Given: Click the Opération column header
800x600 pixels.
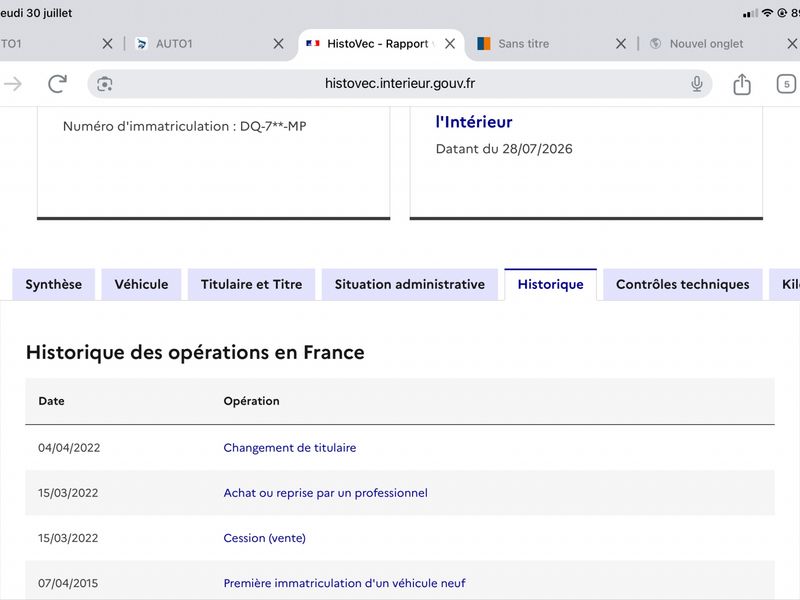Looking at the screenshot, I should [252, 401].
